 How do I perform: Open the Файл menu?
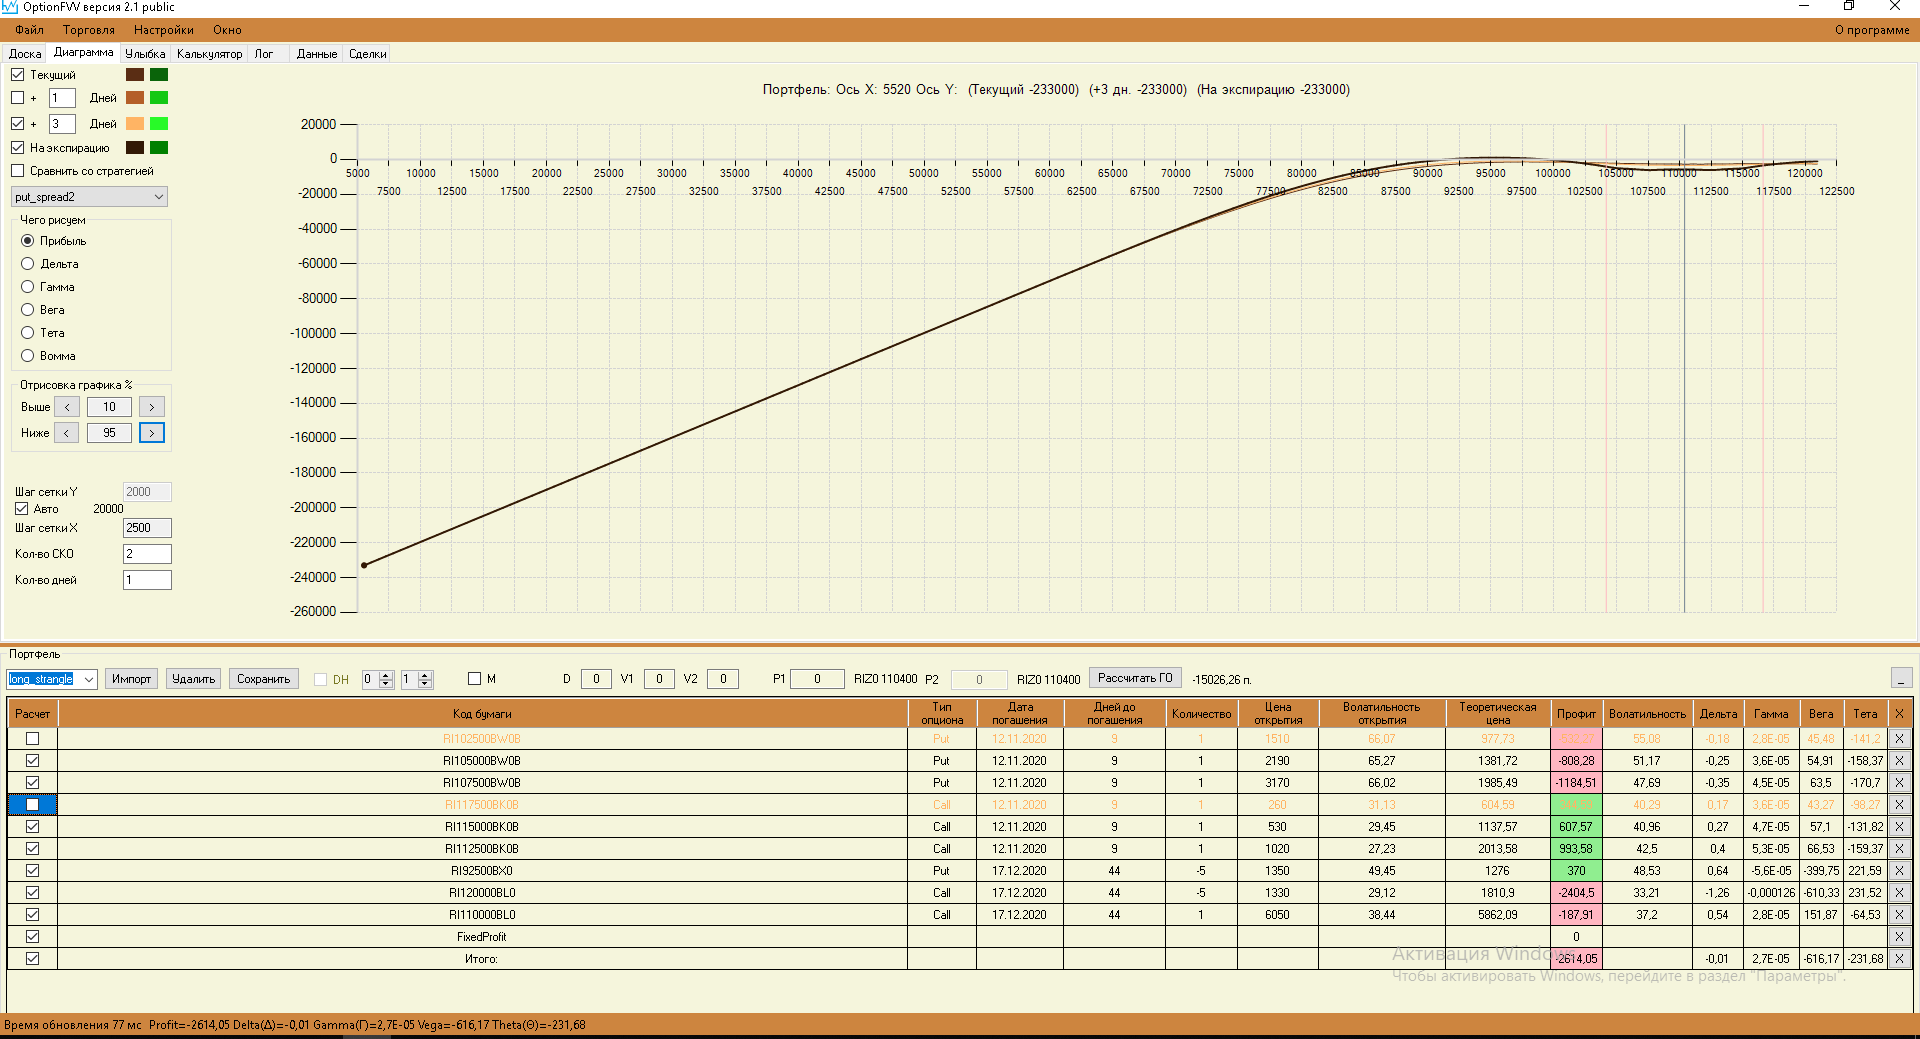coord(29,30)
